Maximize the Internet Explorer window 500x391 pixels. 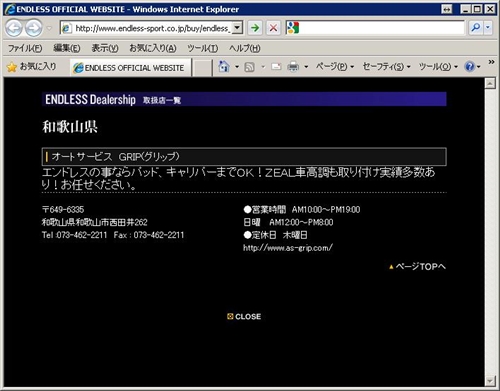[x=478, y=9]
